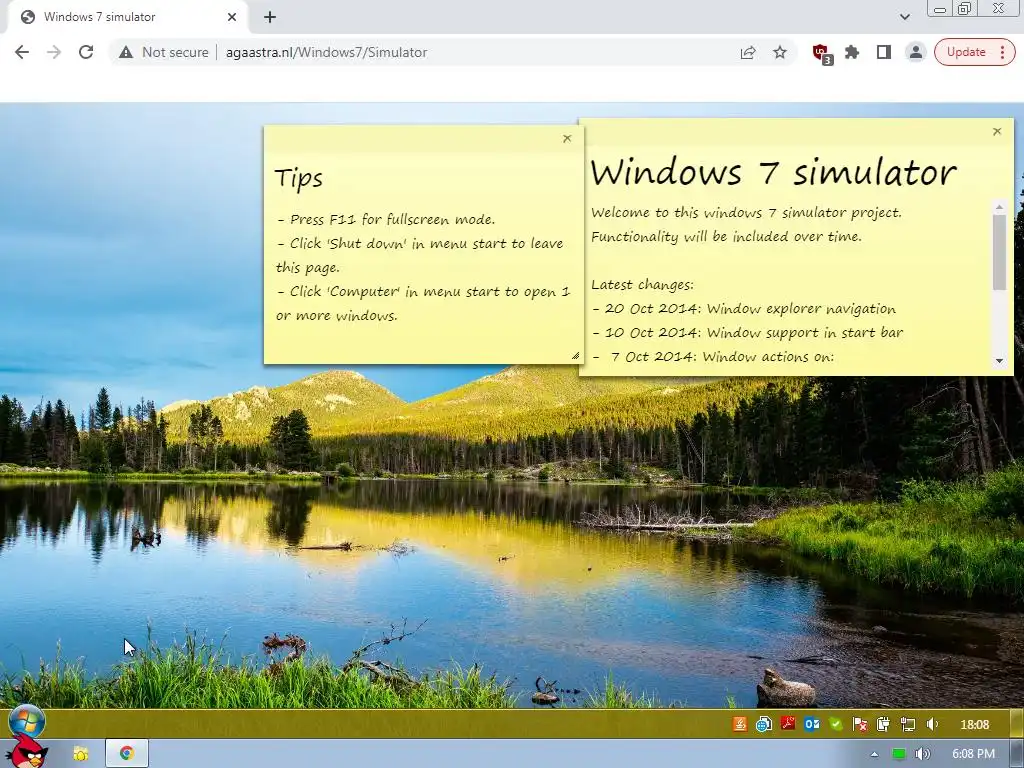The image size is (1024, 768).
Task: Open the tab search chevron
Action: 904,17
